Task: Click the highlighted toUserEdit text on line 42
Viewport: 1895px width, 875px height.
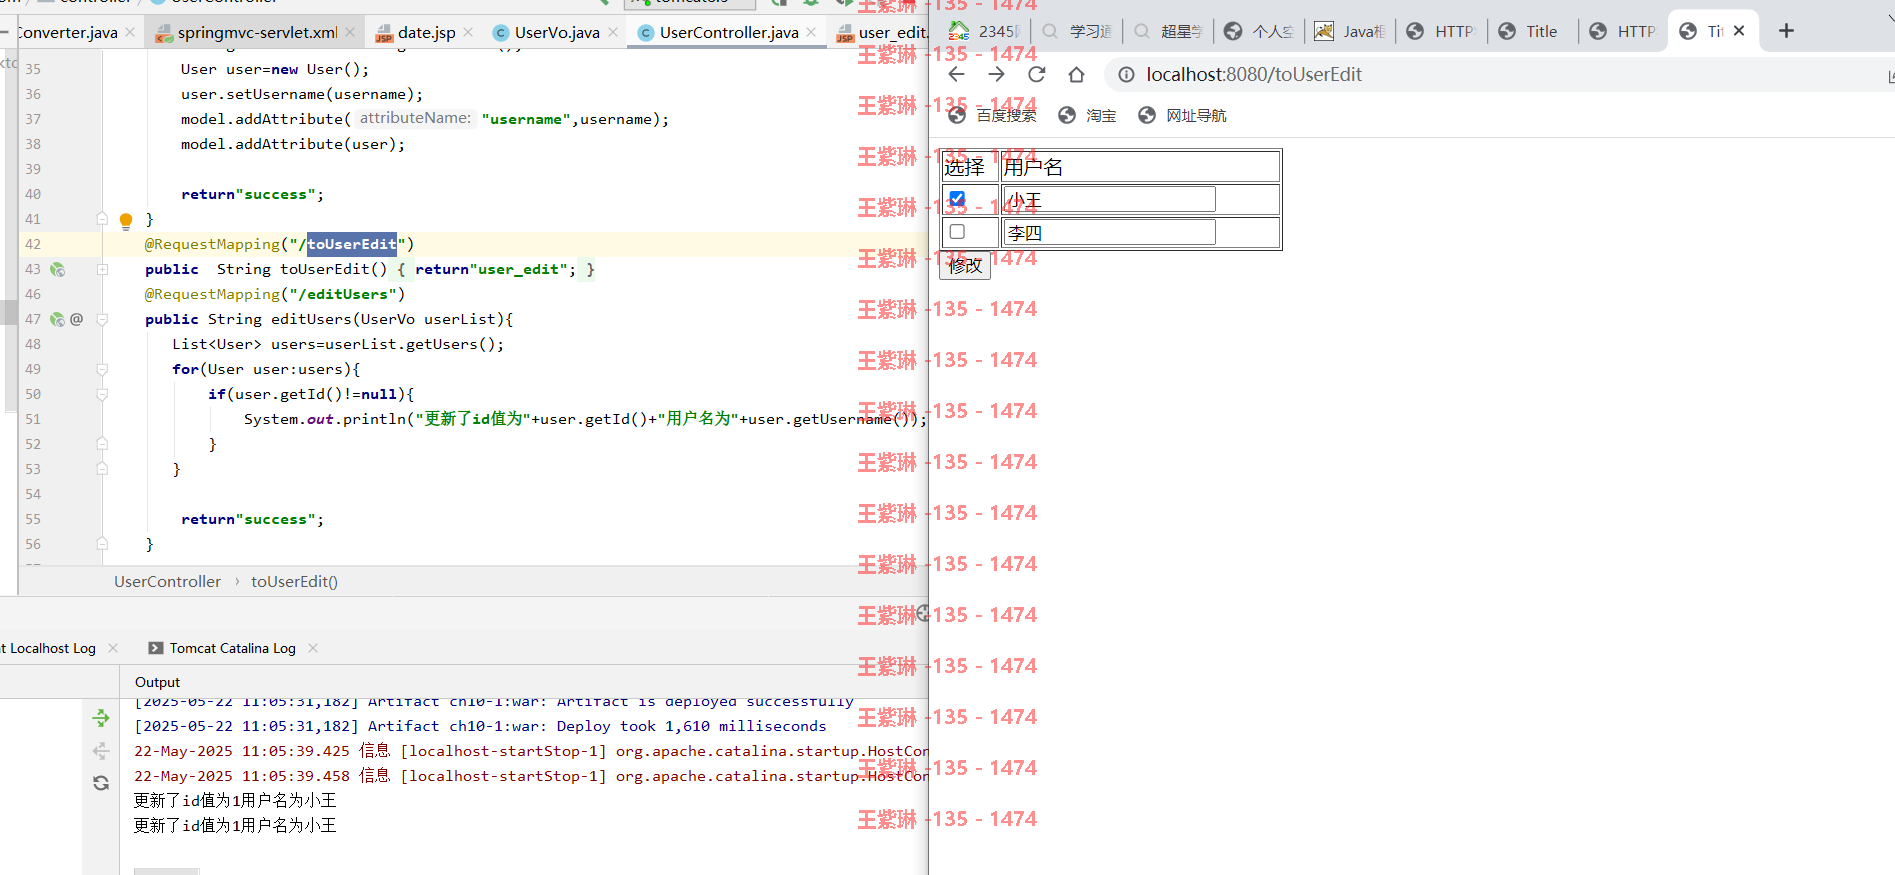Action: click(x=352, y=244)
